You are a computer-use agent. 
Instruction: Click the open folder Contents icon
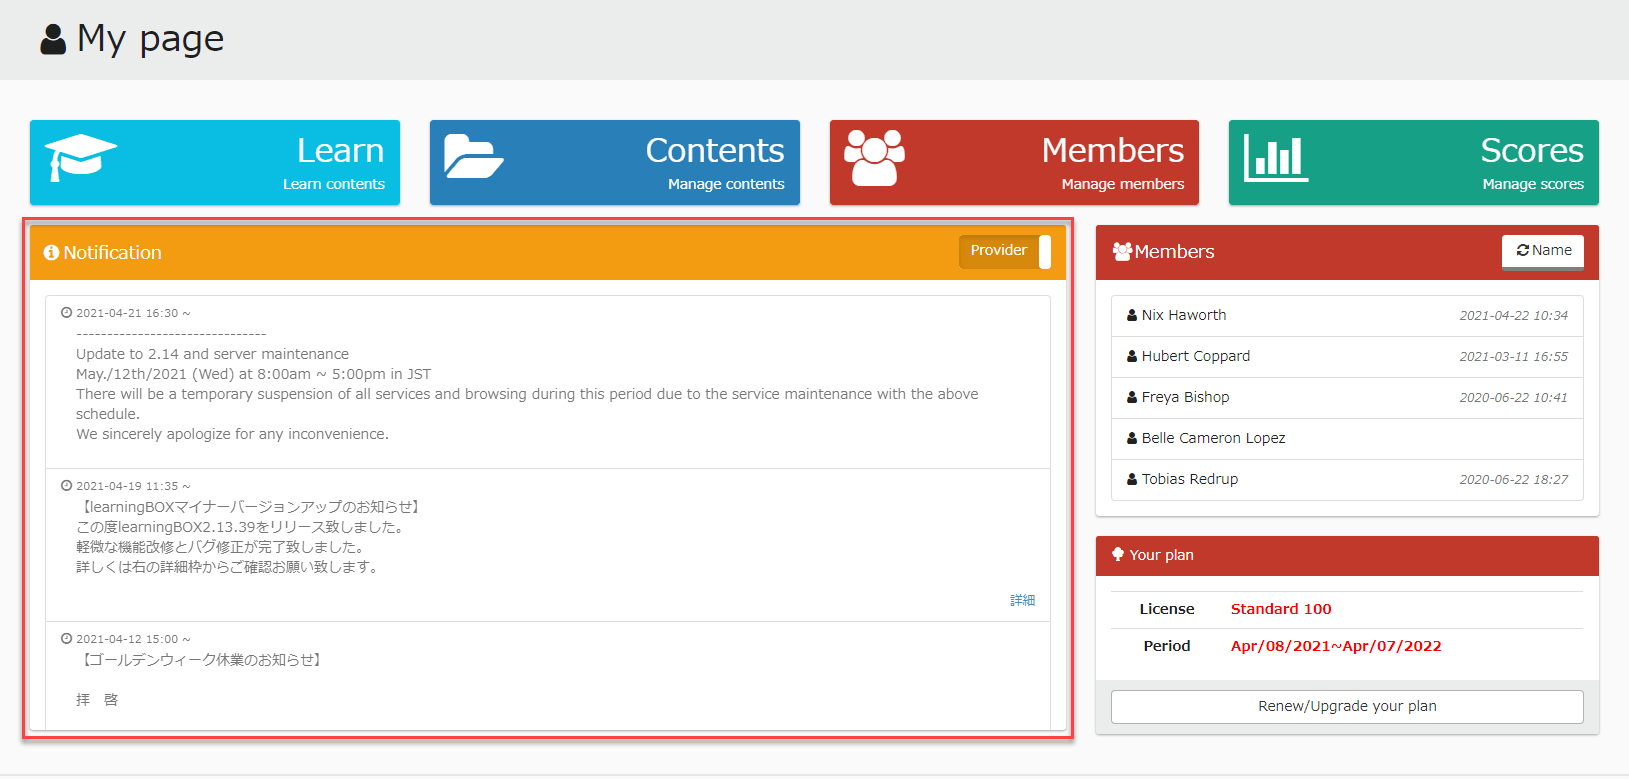coord(473,157)
